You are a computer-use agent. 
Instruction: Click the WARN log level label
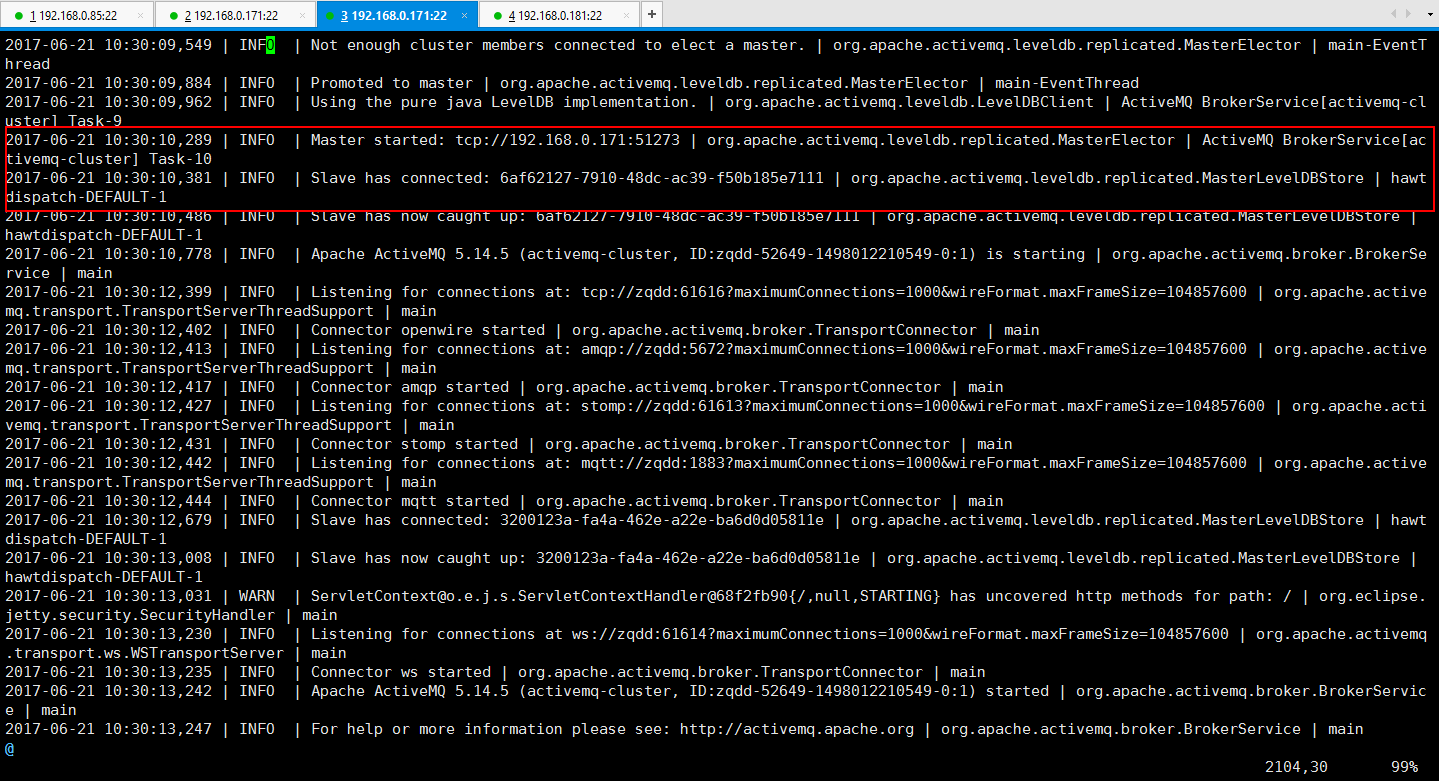tap(257, 596)
